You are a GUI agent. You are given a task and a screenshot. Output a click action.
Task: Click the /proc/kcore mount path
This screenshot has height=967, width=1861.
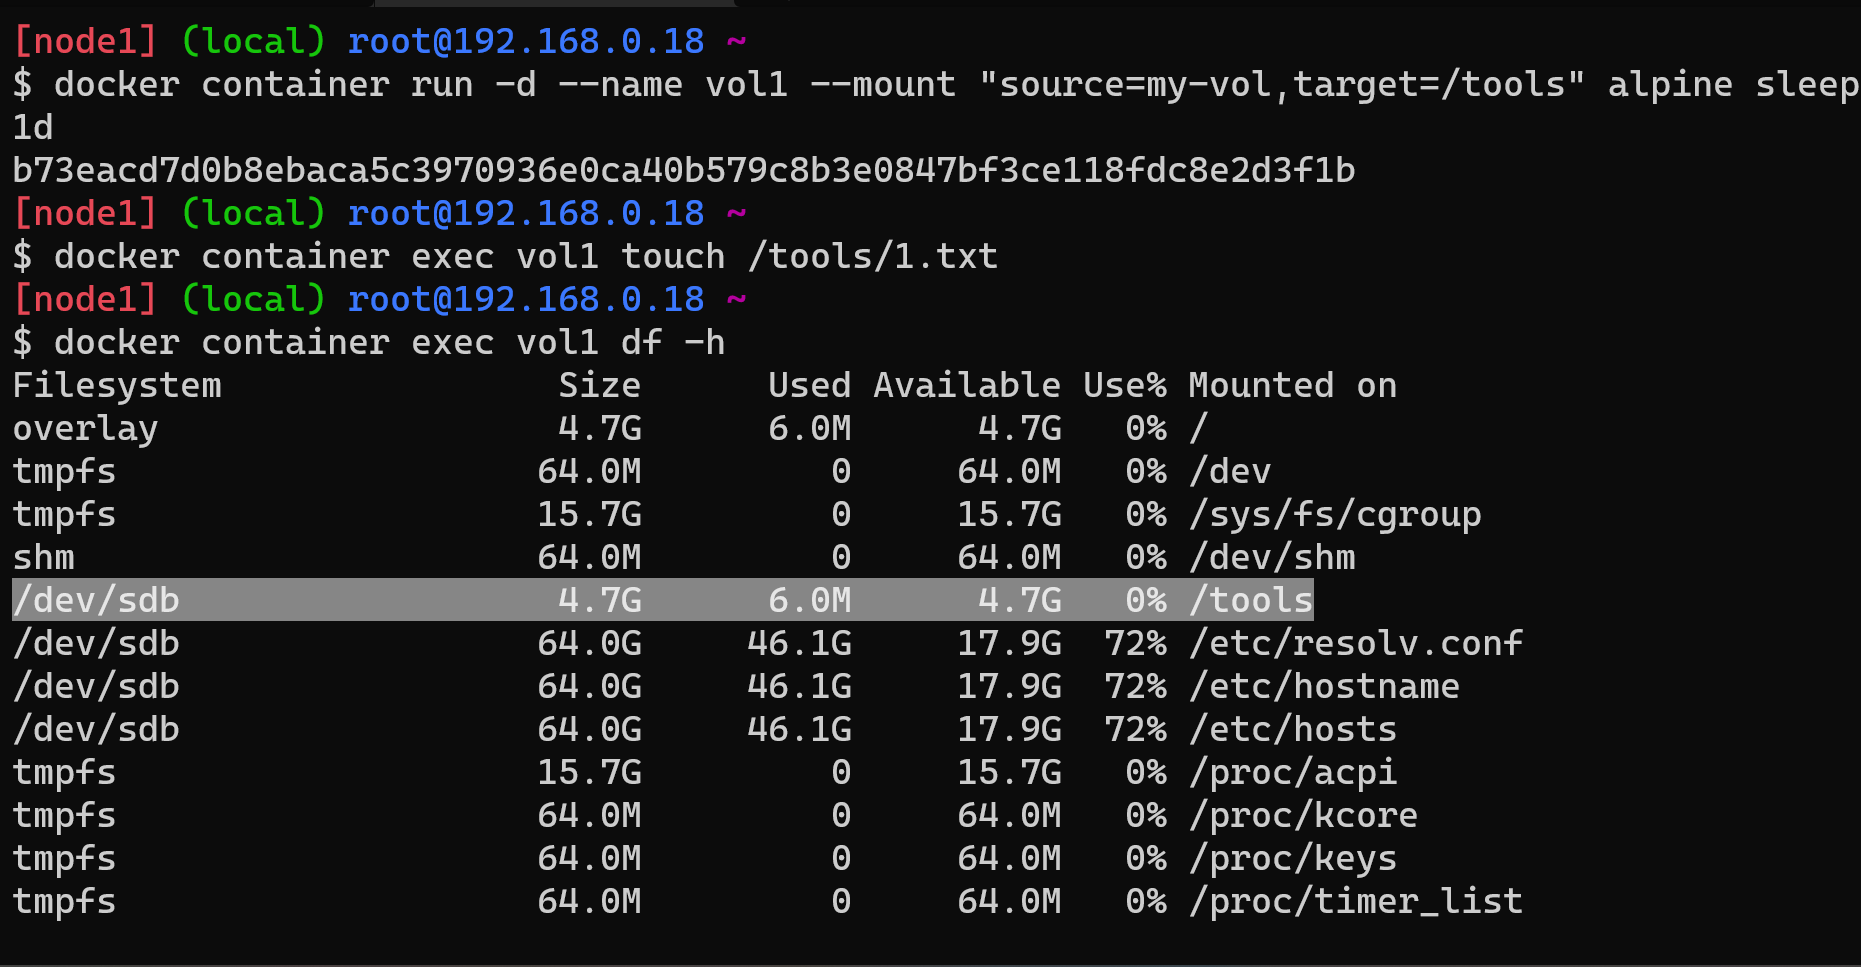(1303, 815)
